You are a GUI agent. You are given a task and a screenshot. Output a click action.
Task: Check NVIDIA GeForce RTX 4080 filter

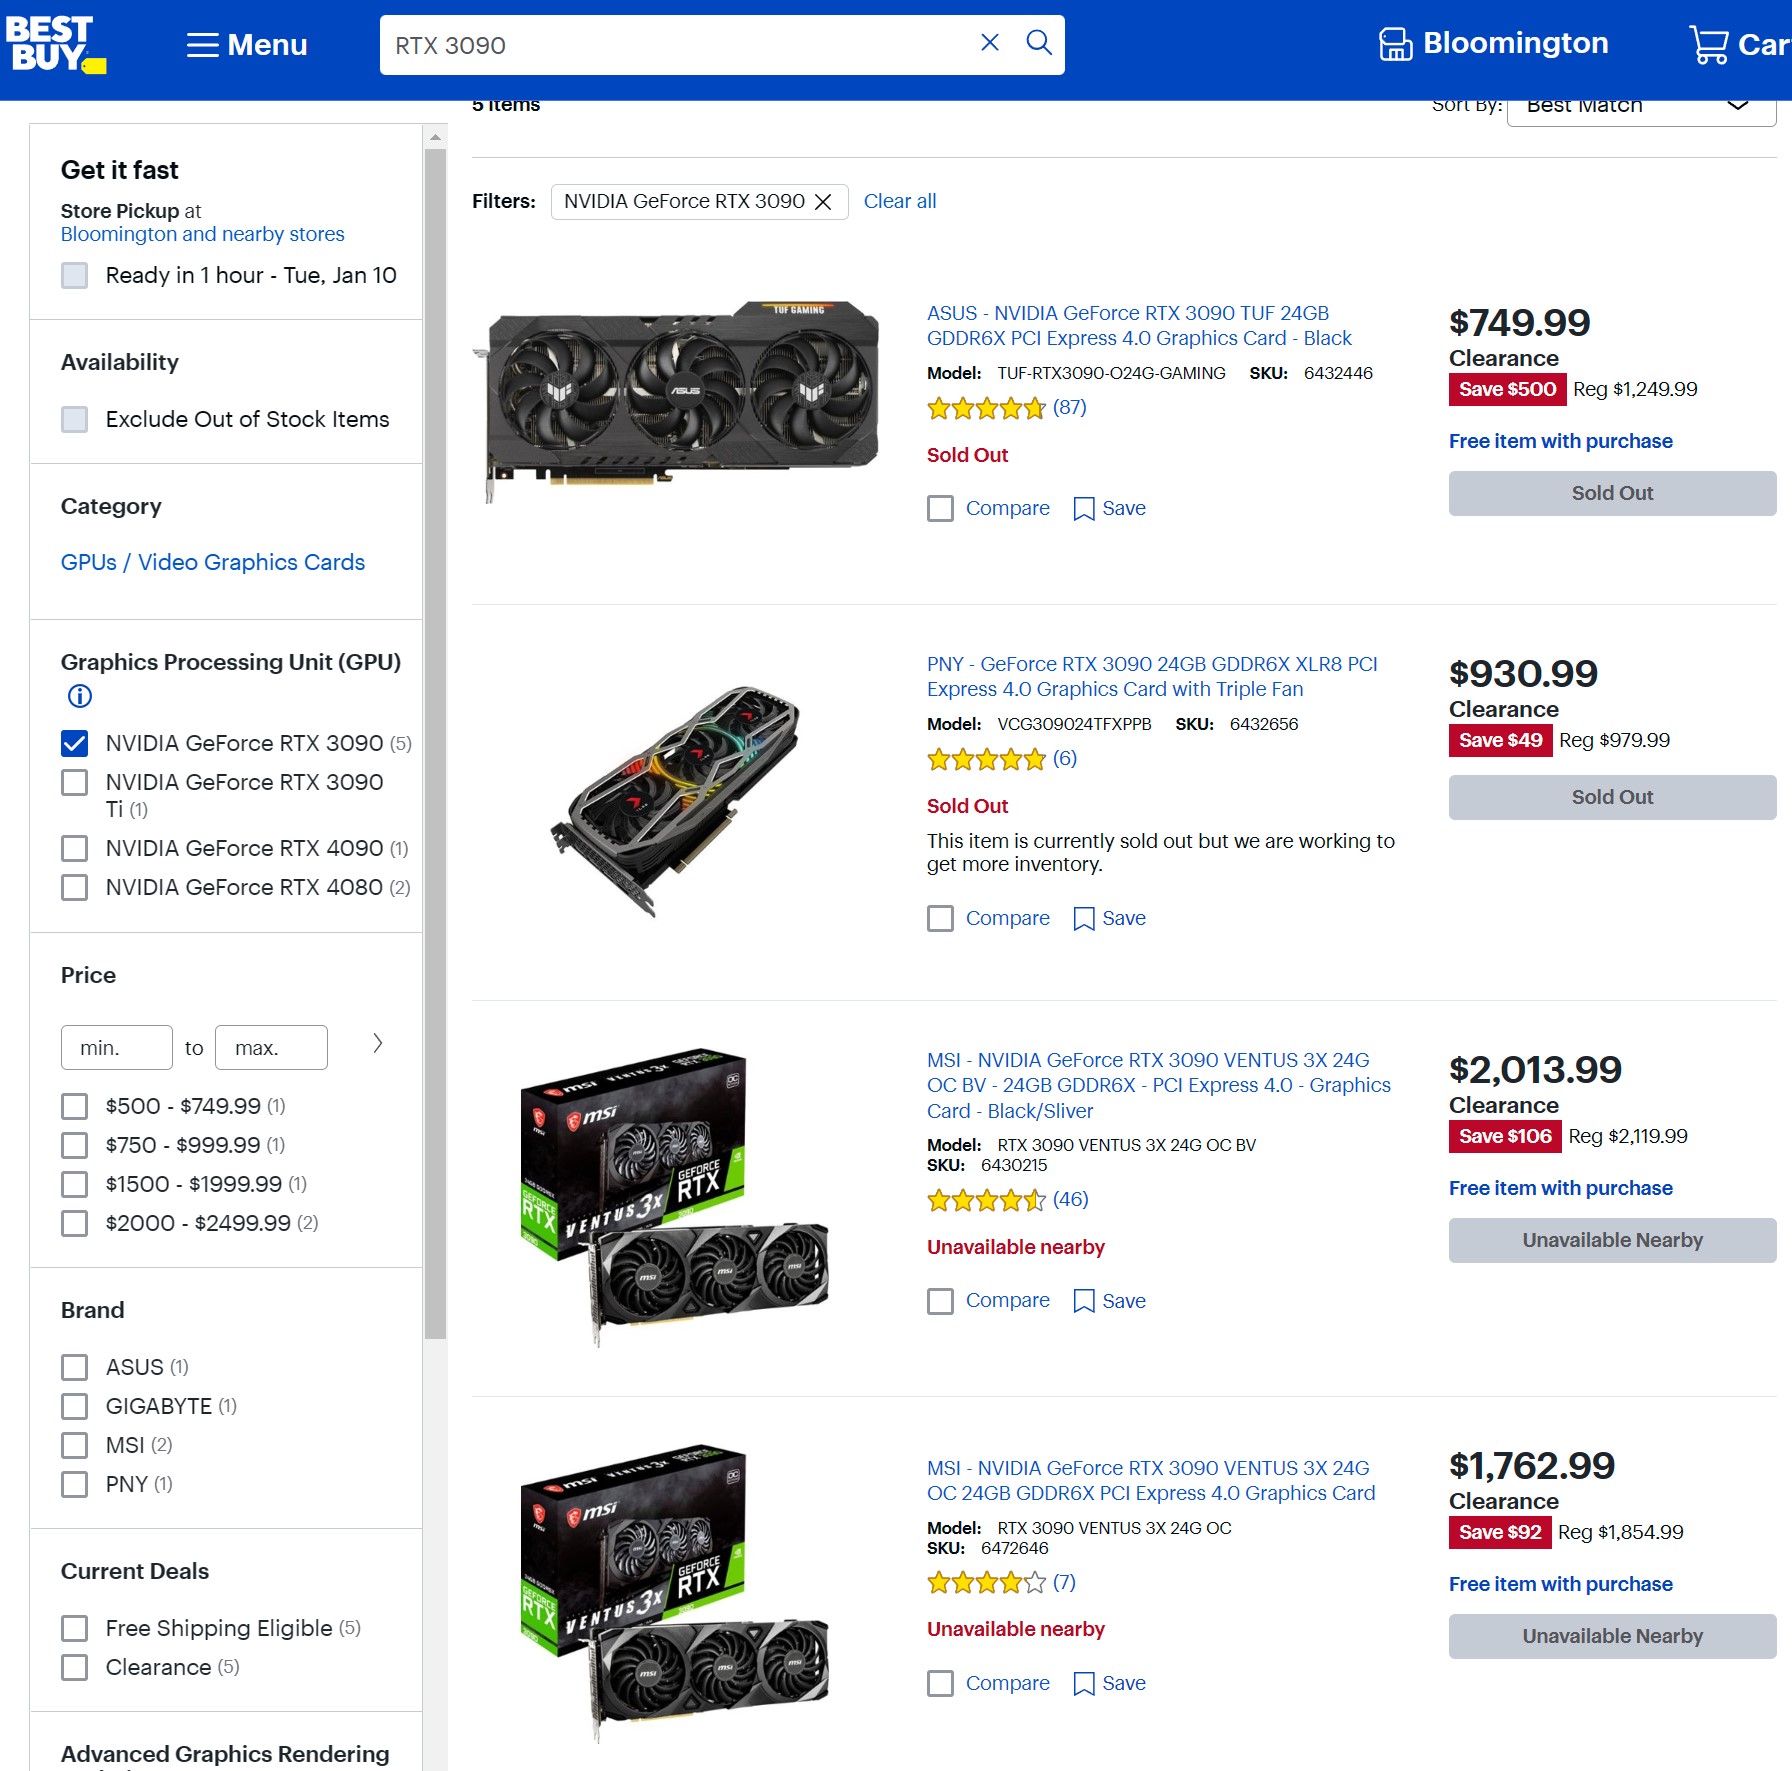(75, 887)
